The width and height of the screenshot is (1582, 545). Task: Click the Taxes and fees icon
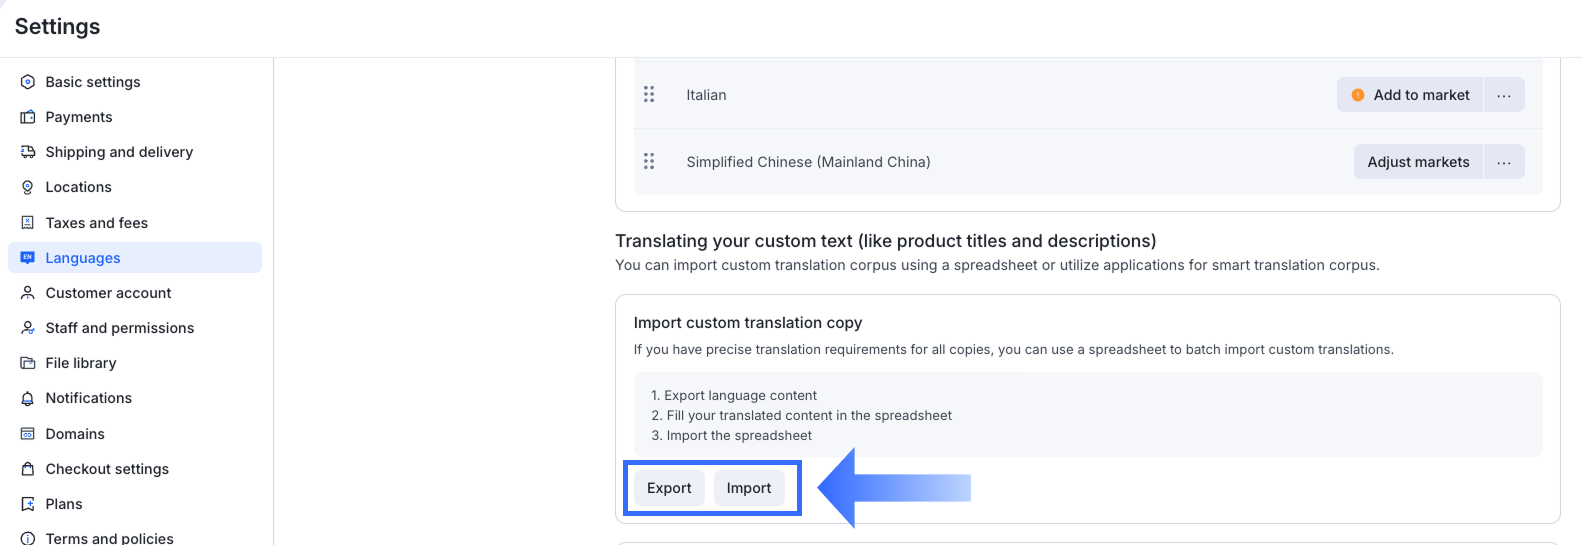28,223
